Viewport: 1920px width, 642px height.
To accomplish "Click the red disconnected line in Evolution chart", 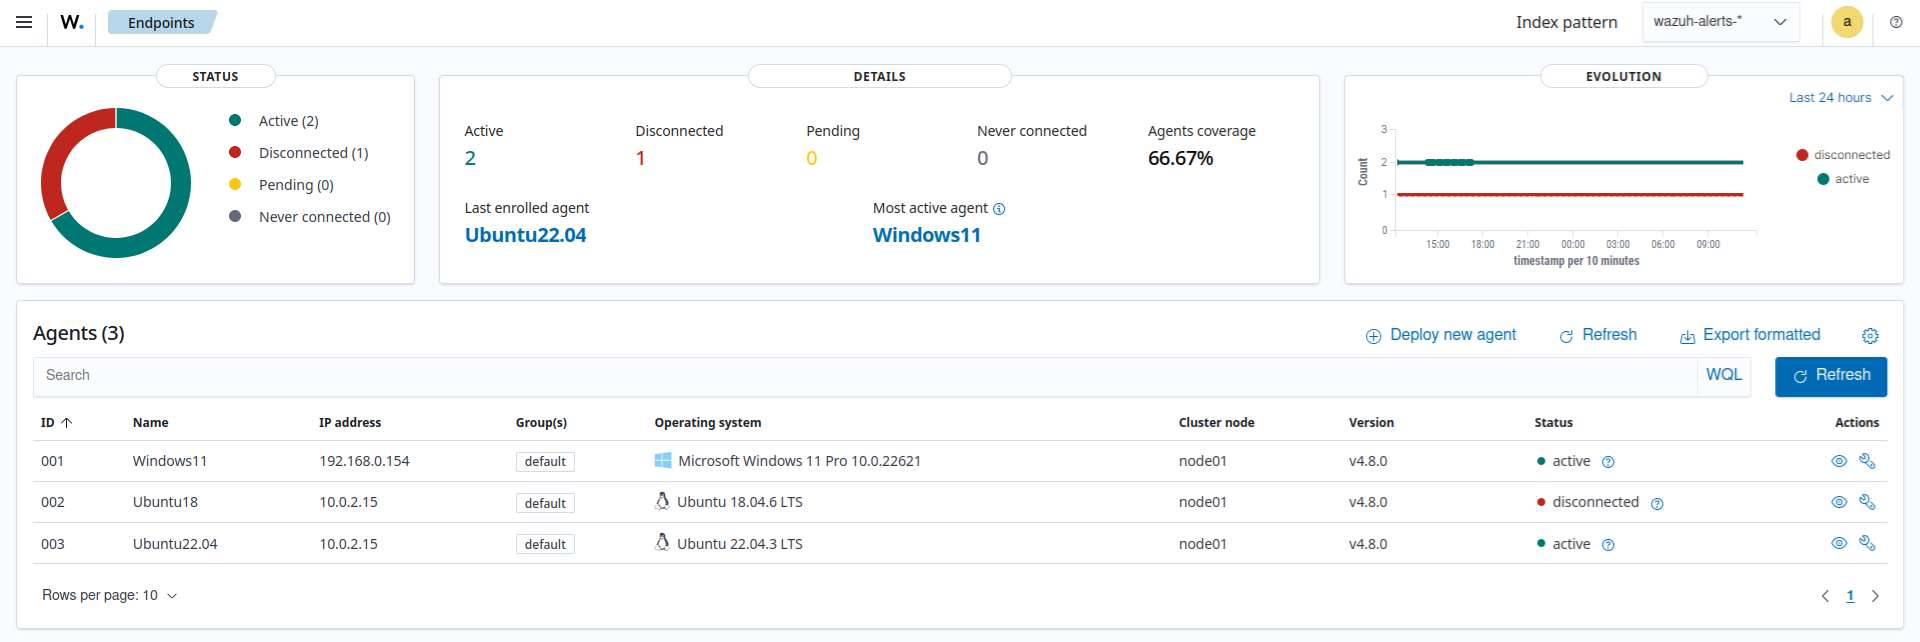I will click(1570, 195).
